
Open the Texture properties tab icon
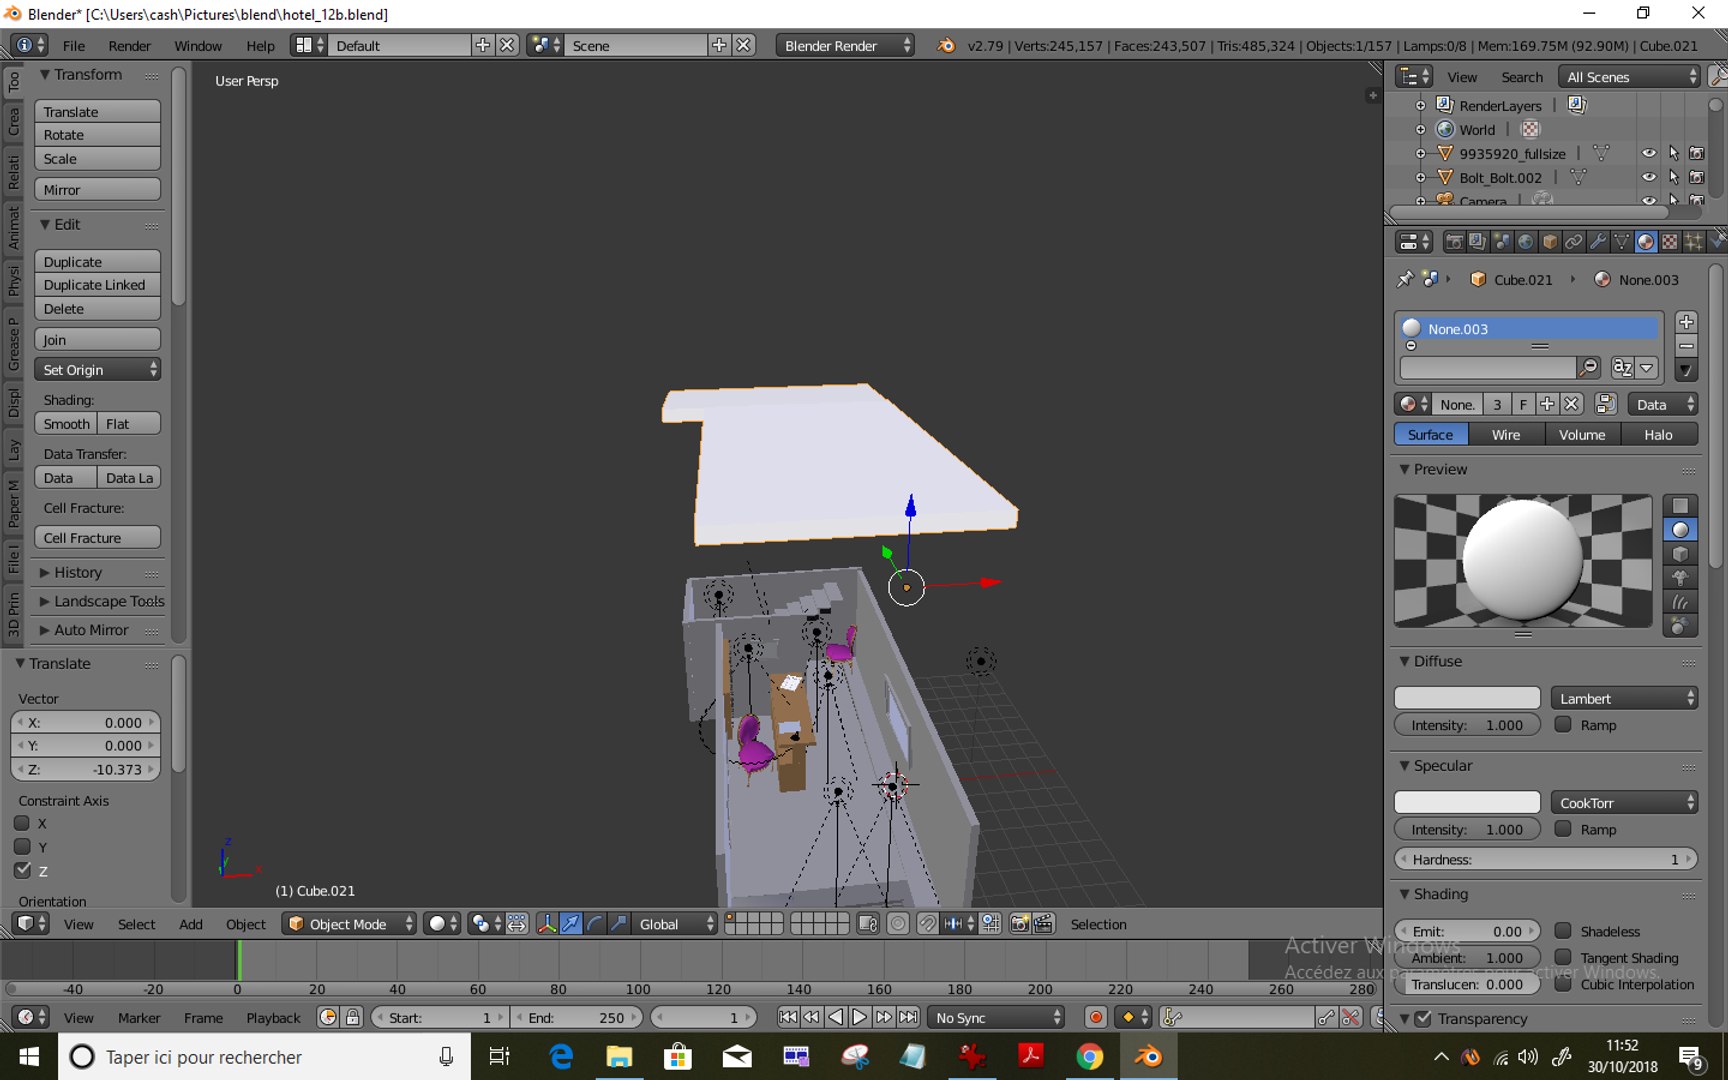(x=1669, y=242)
